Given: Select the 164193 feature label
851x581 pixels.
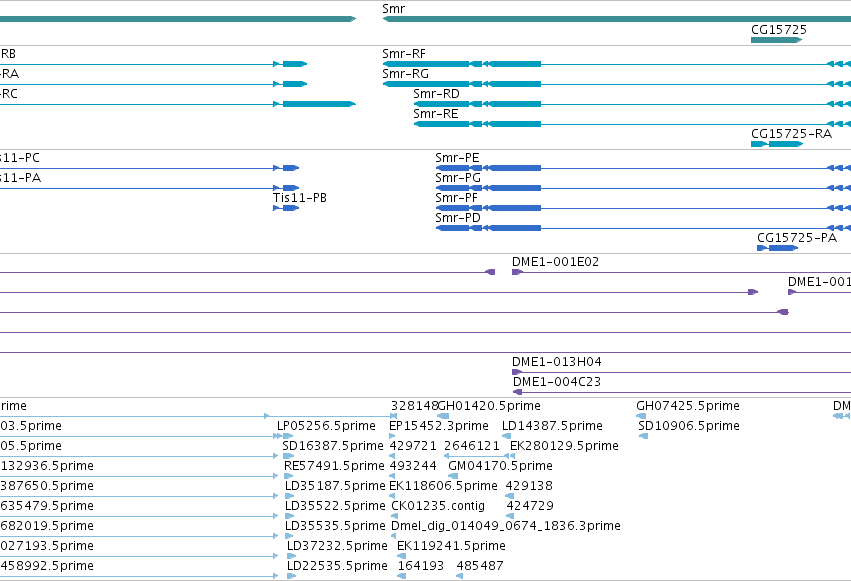Looking at the screenshot, I should coord(421,566).
